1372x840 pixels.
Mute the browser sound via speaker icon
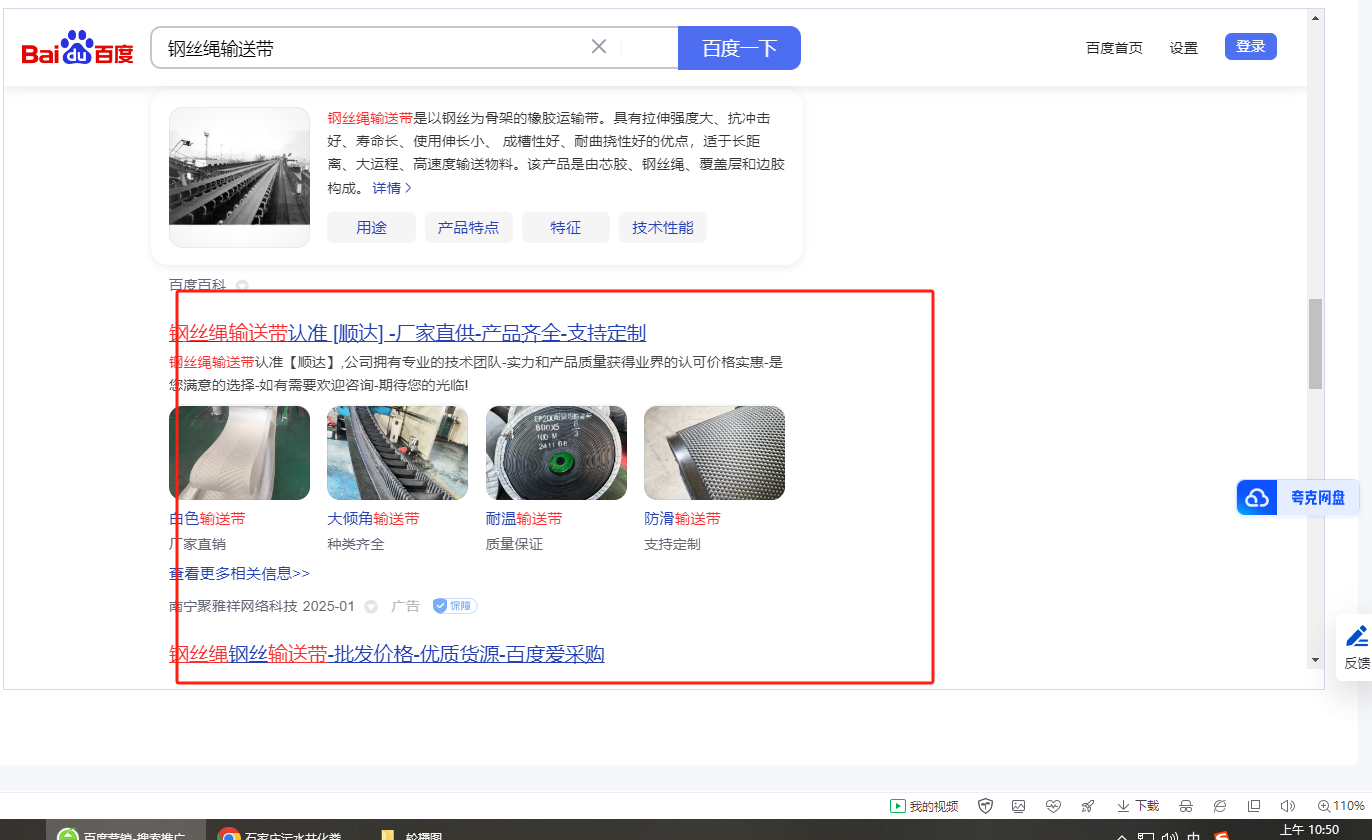click(x=1288, y=806)
